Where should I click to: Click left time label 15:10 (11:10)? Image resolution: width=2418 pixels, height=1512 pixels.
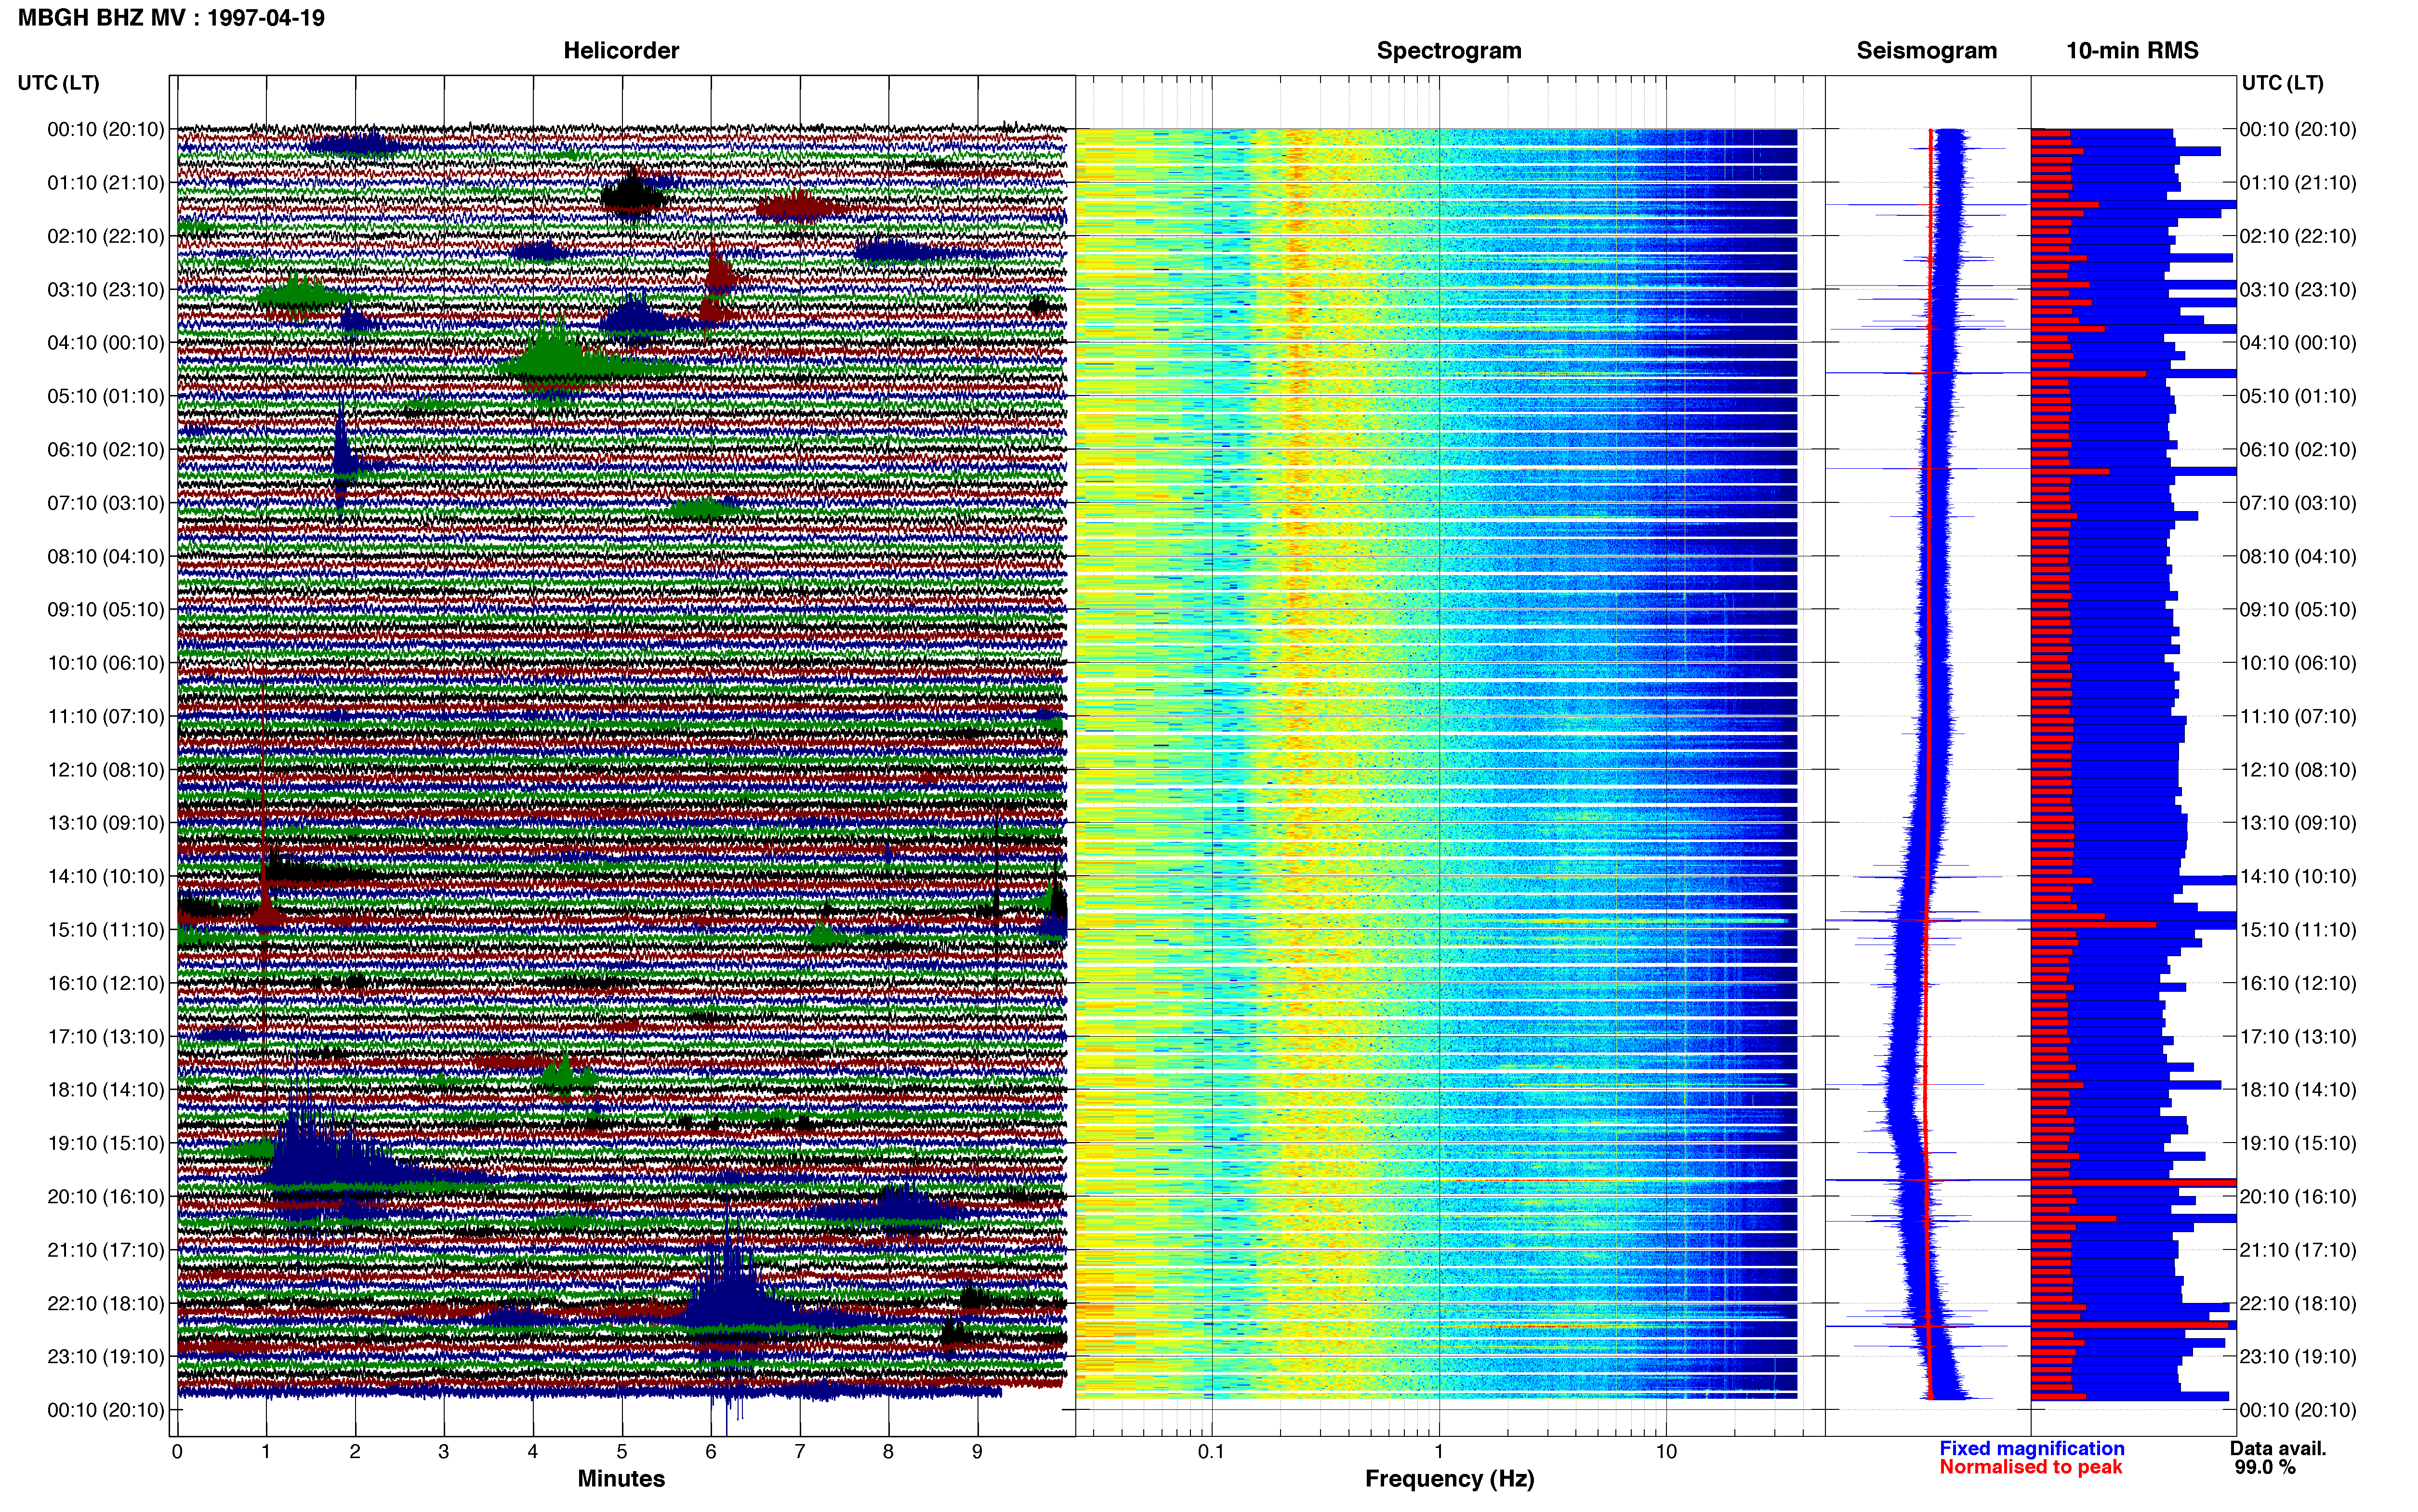106,930
